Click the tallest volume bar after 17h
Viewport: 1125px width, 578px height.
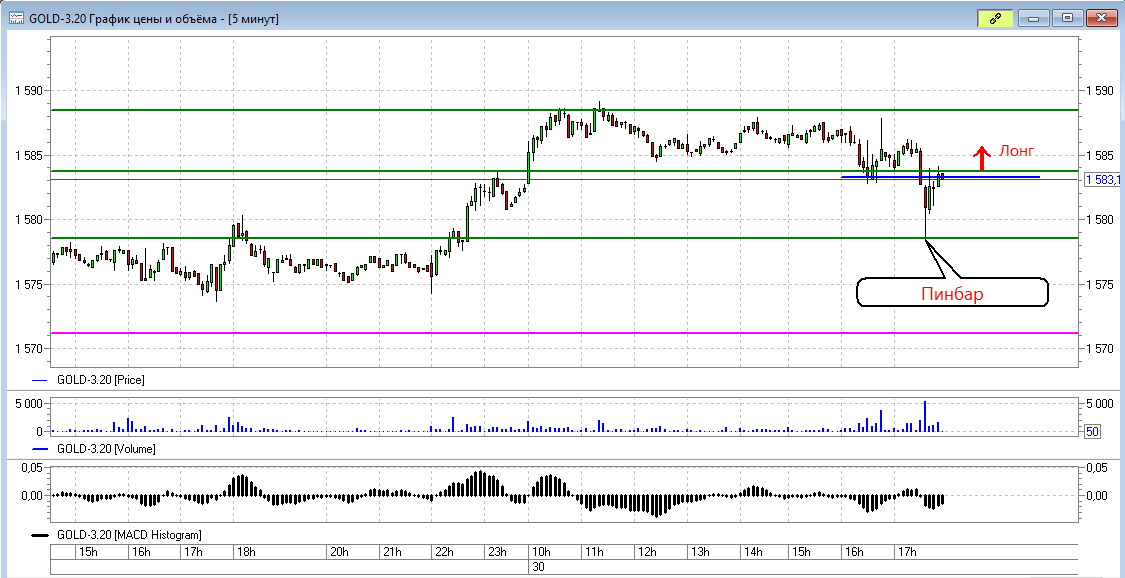[925, 416]
